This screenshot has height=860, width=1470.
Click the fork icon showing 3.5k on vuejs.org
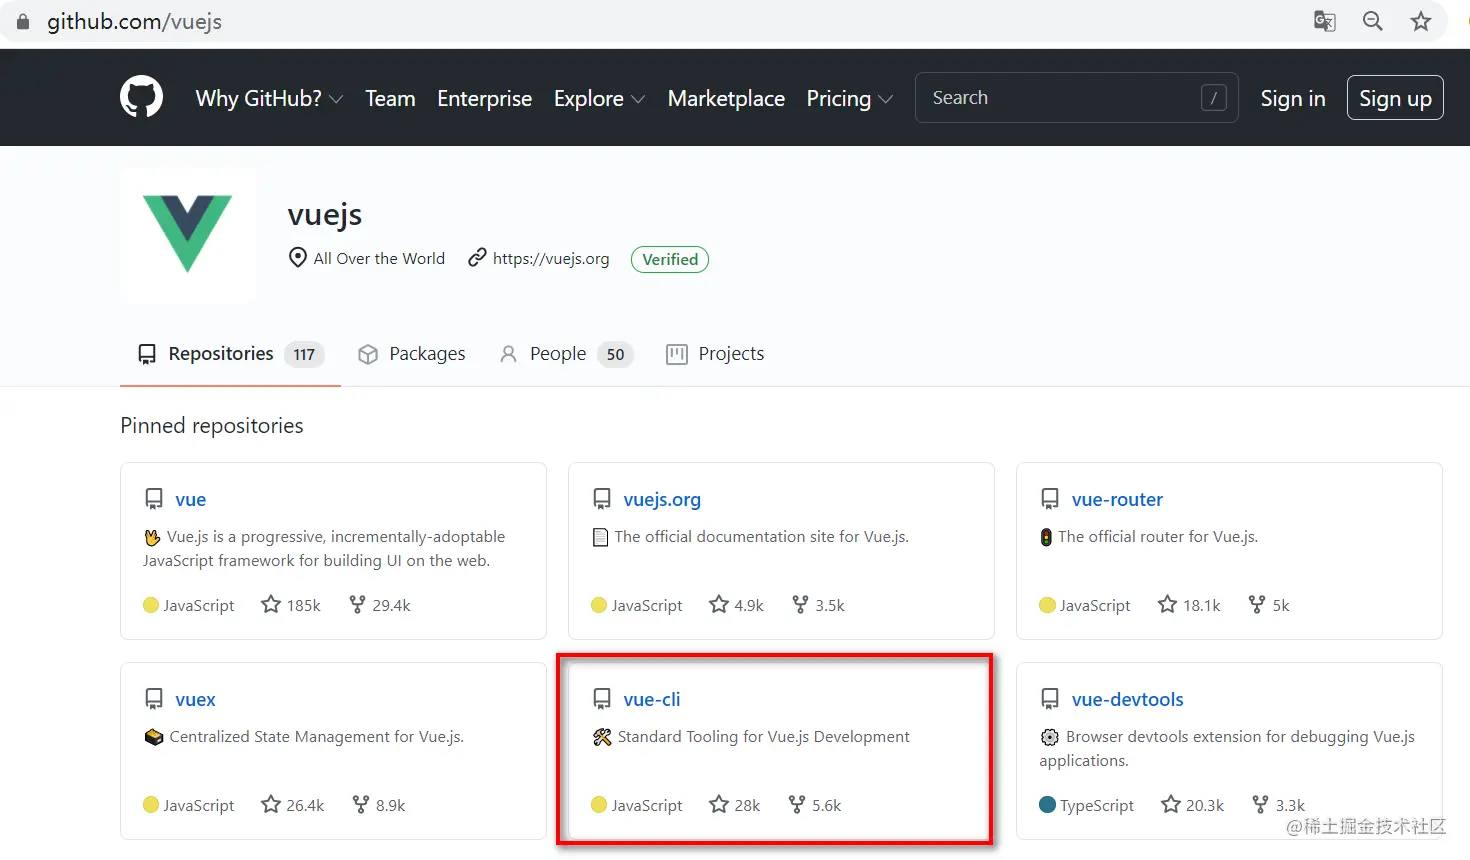click(x=800, y=604)
